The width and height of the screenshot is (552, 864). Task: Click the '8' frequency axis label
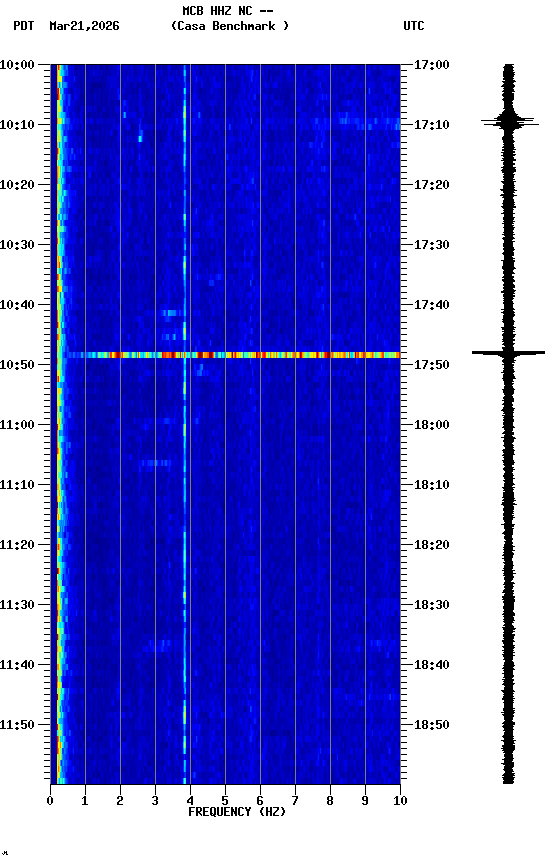pos(330,802)
